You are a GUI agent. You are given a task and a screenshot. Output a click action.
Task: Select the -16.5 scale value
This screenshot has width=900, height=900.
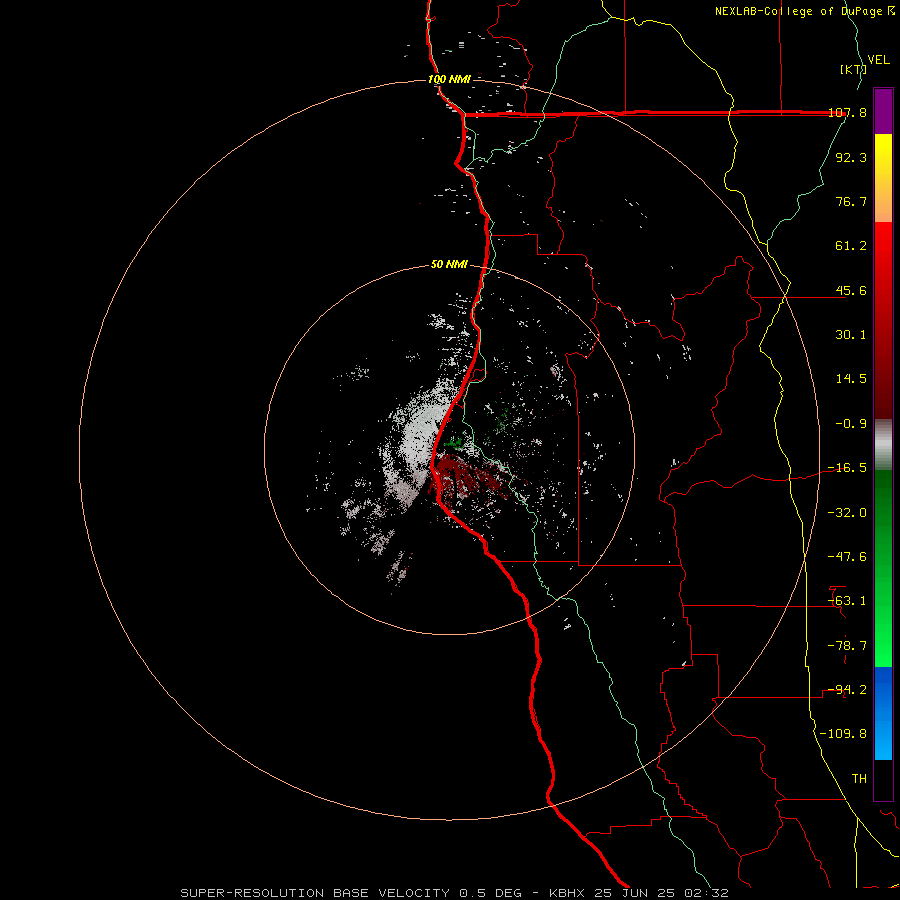tap(847, 468)
